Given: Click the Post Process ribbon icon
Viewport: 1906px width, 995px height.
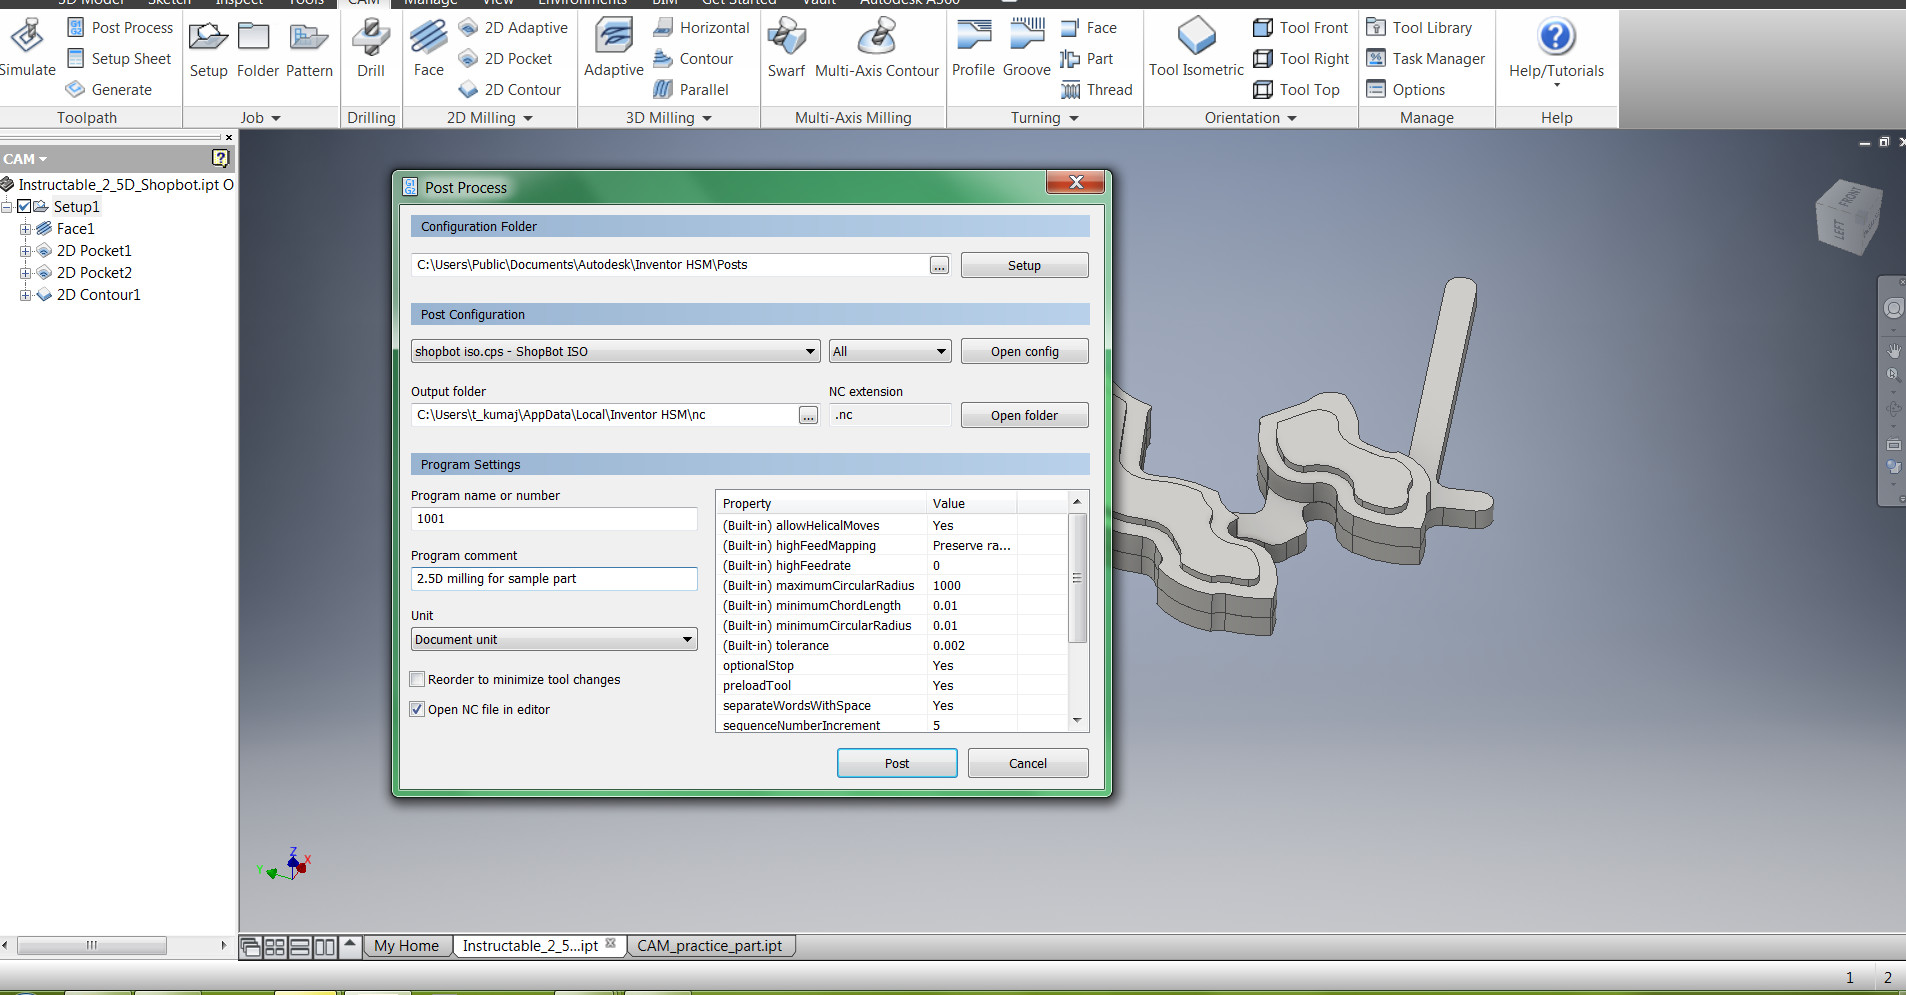Looking at the screenshot, I should point(76,27).
